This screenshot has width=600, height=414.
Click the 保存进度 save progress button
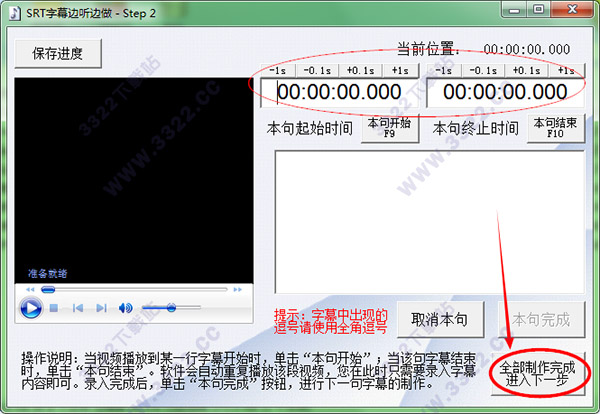point(58,54)
